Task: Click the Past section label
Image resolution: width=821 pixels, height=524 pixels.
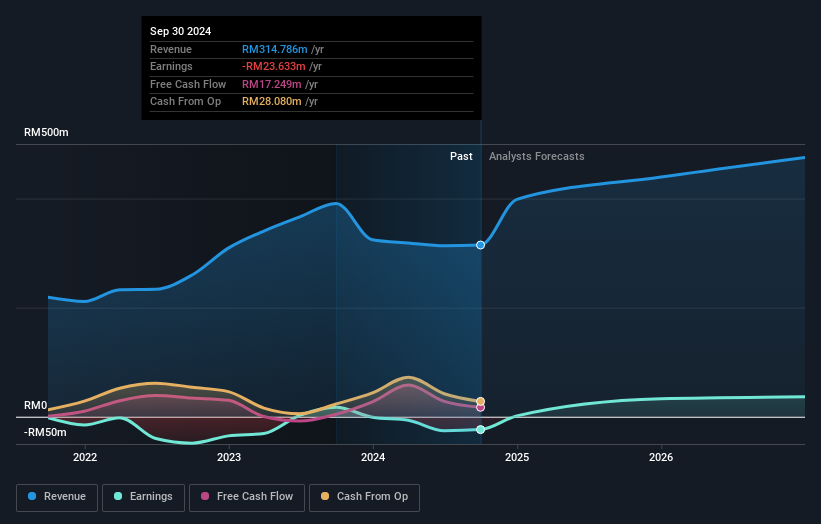Action: pyautogui.click(x=461, y=157)
